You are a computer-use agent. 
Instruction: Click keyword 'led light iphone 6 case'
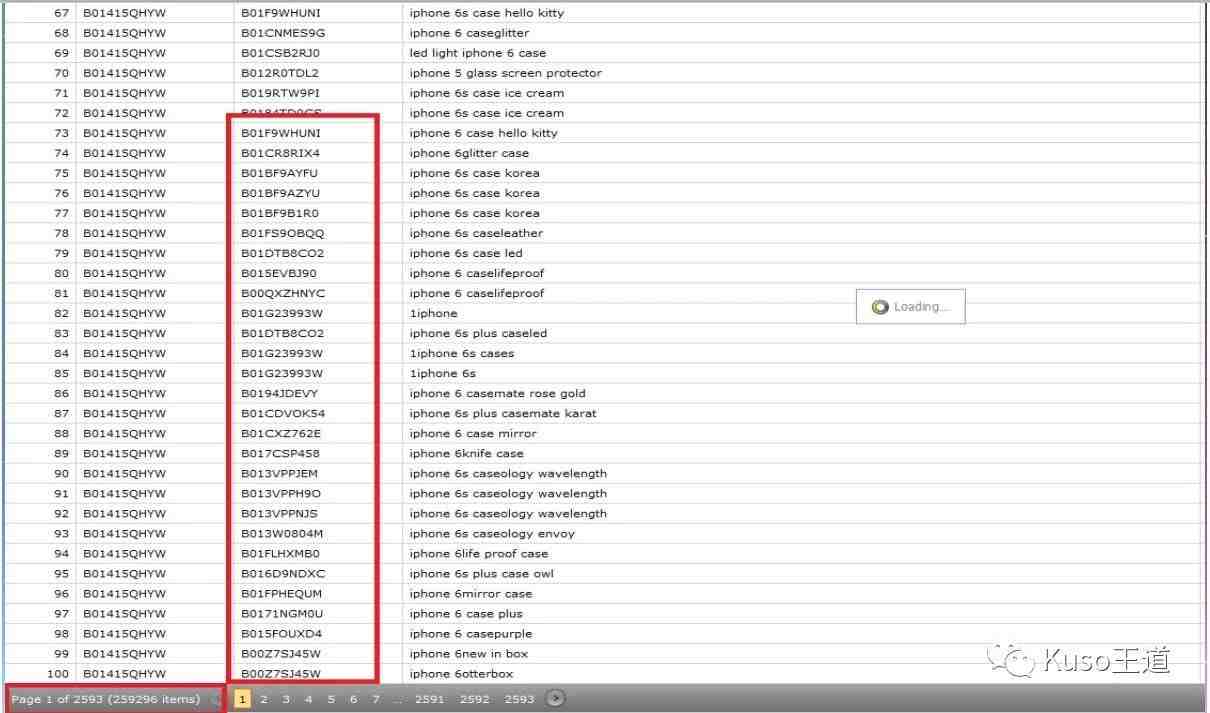click(477, 53)
